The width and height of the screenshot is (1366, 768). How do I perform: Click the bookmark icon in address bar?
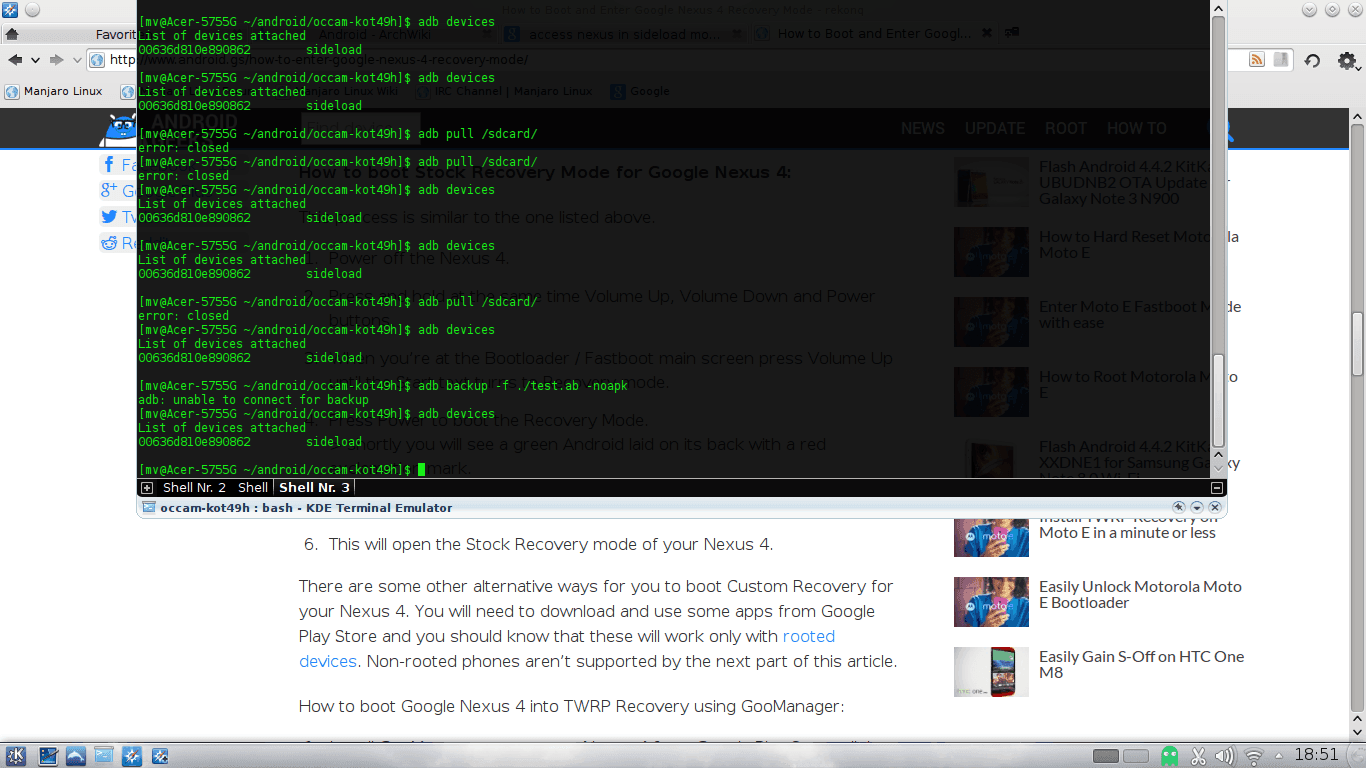(1281, 60)
